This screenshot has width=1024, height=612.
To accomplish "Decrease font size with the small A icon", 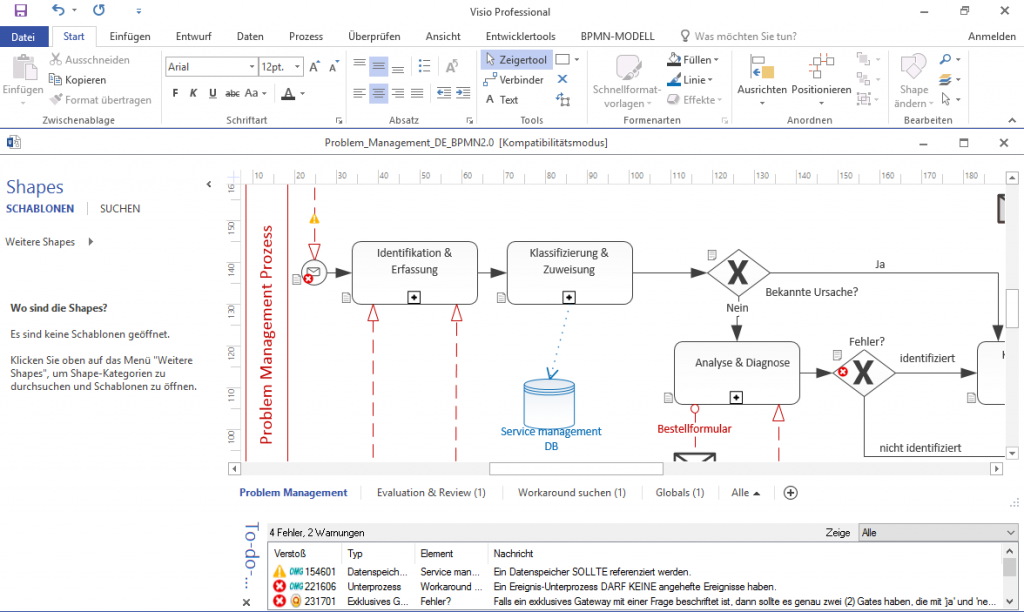I will (x=334, y=67).
